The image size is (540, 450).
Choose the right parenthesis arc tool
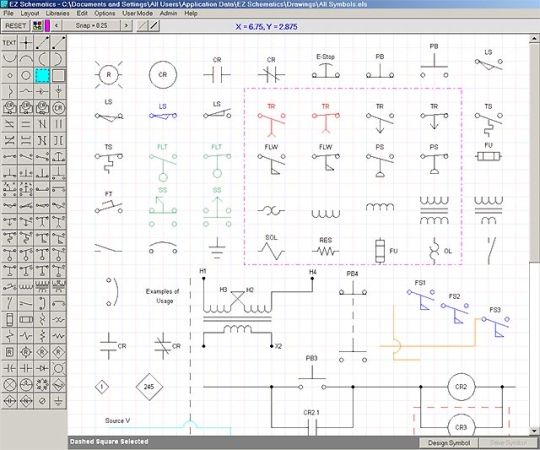(58, 59)
